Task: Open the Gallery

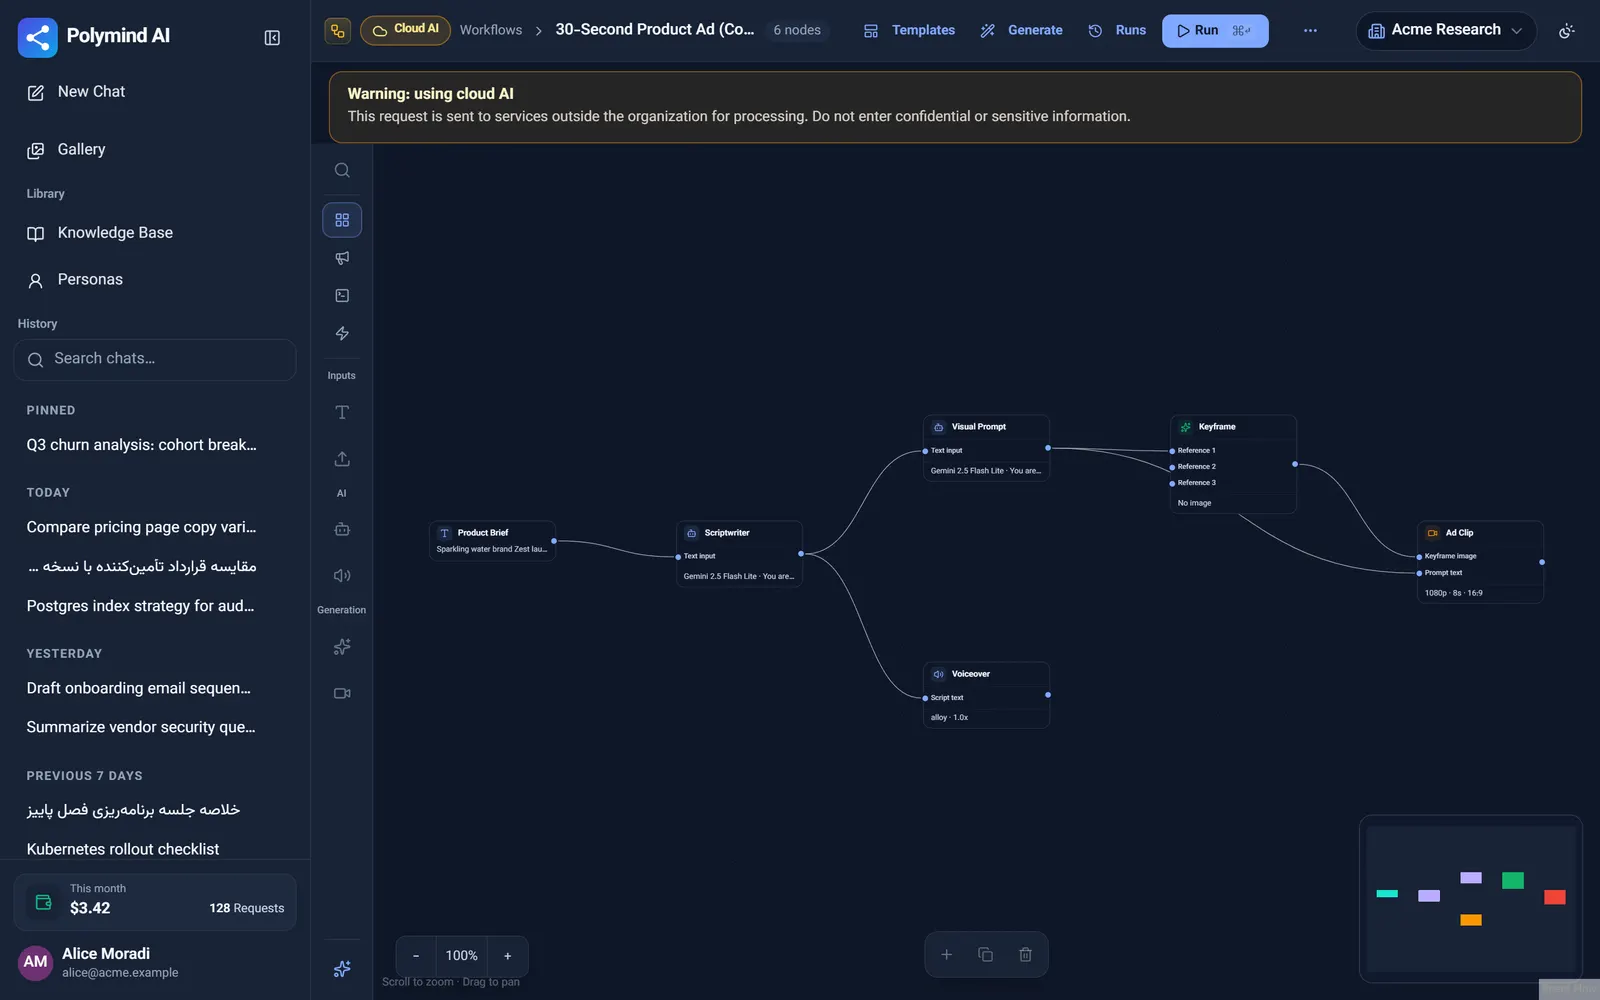Action: [155, 150]
